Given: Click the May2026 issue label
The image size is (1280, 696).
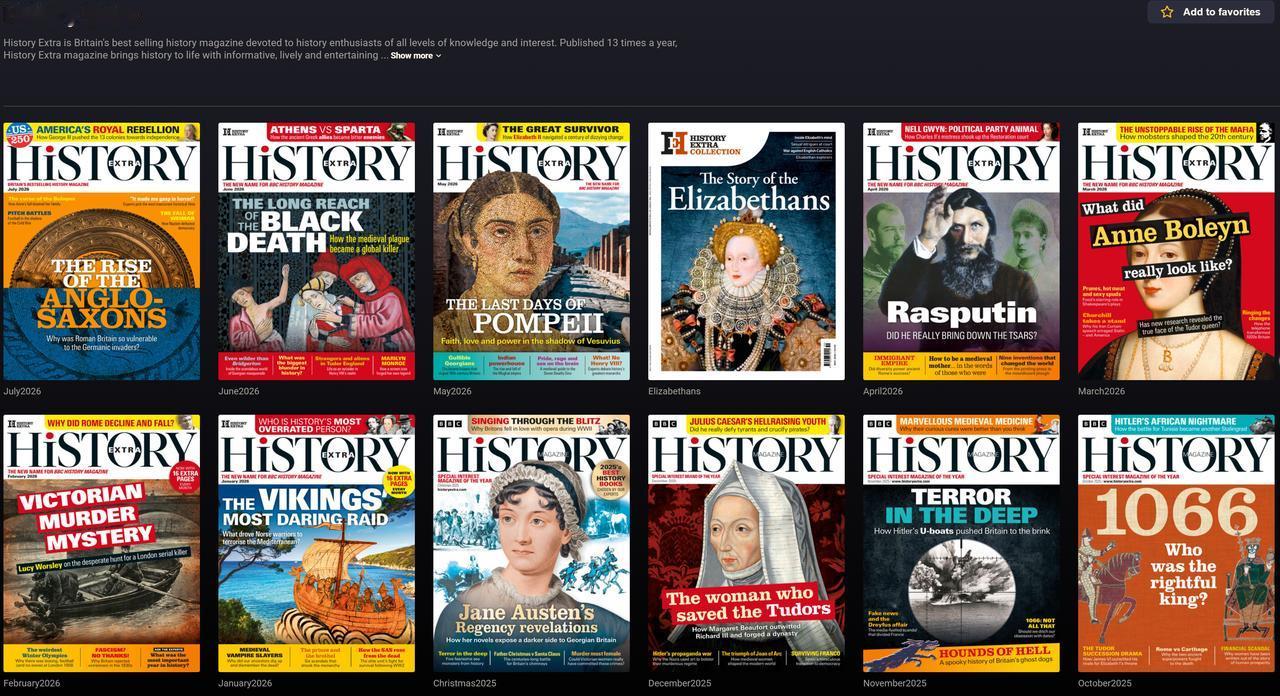Looking at the screenshot, I should (x=452, y=391).
